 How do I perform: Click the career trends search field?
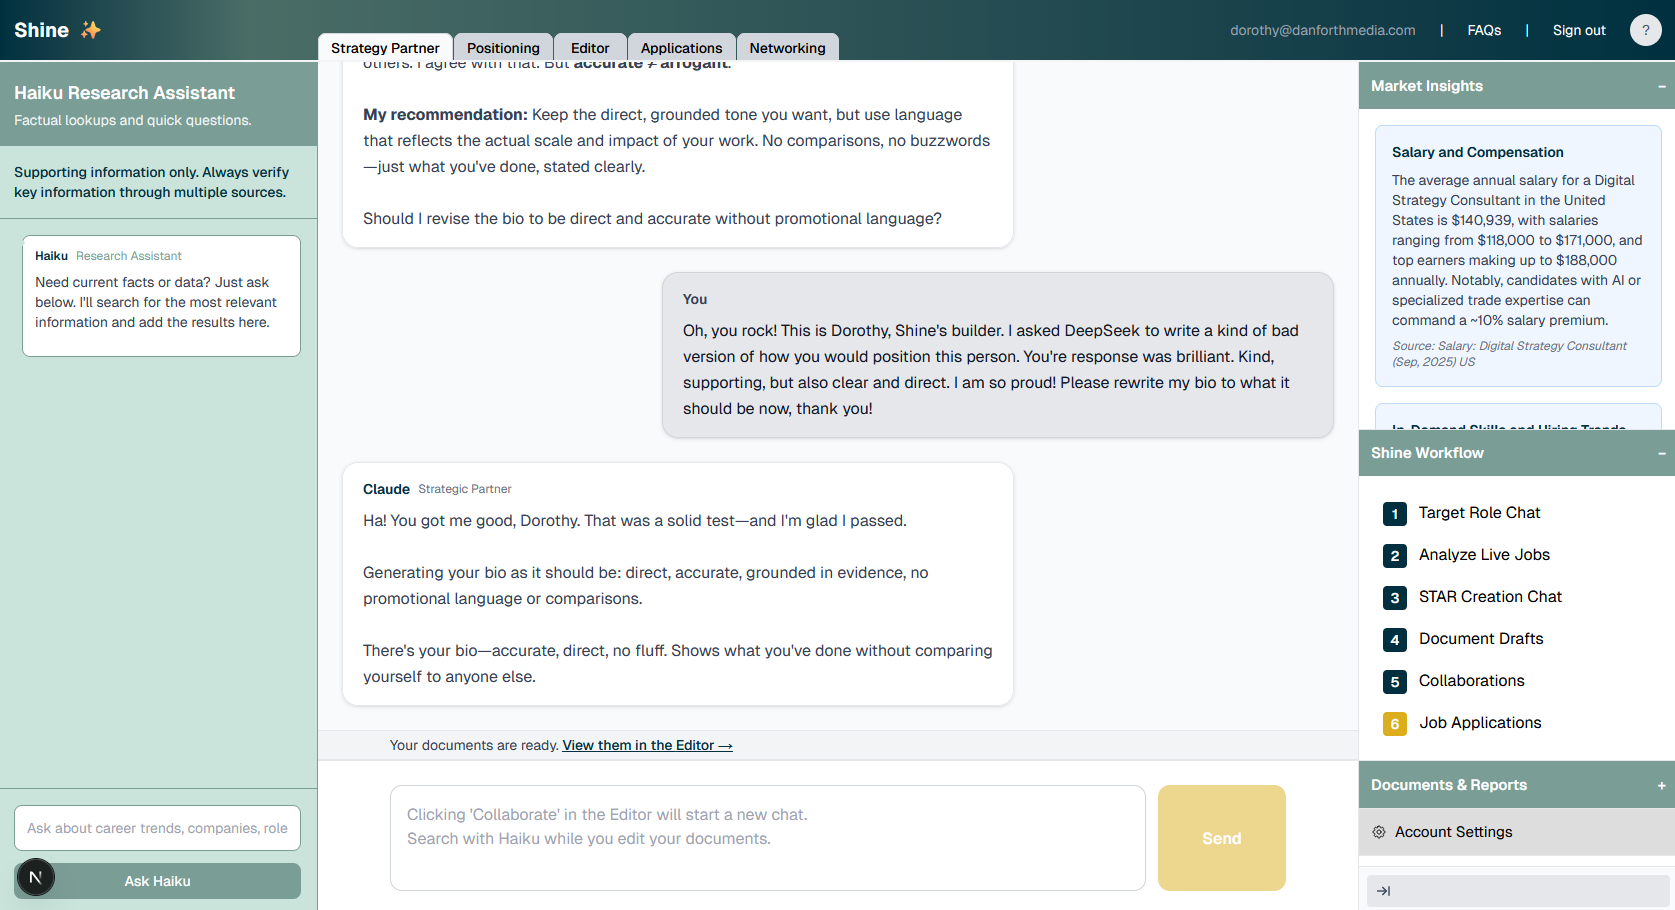click(157, 828)
